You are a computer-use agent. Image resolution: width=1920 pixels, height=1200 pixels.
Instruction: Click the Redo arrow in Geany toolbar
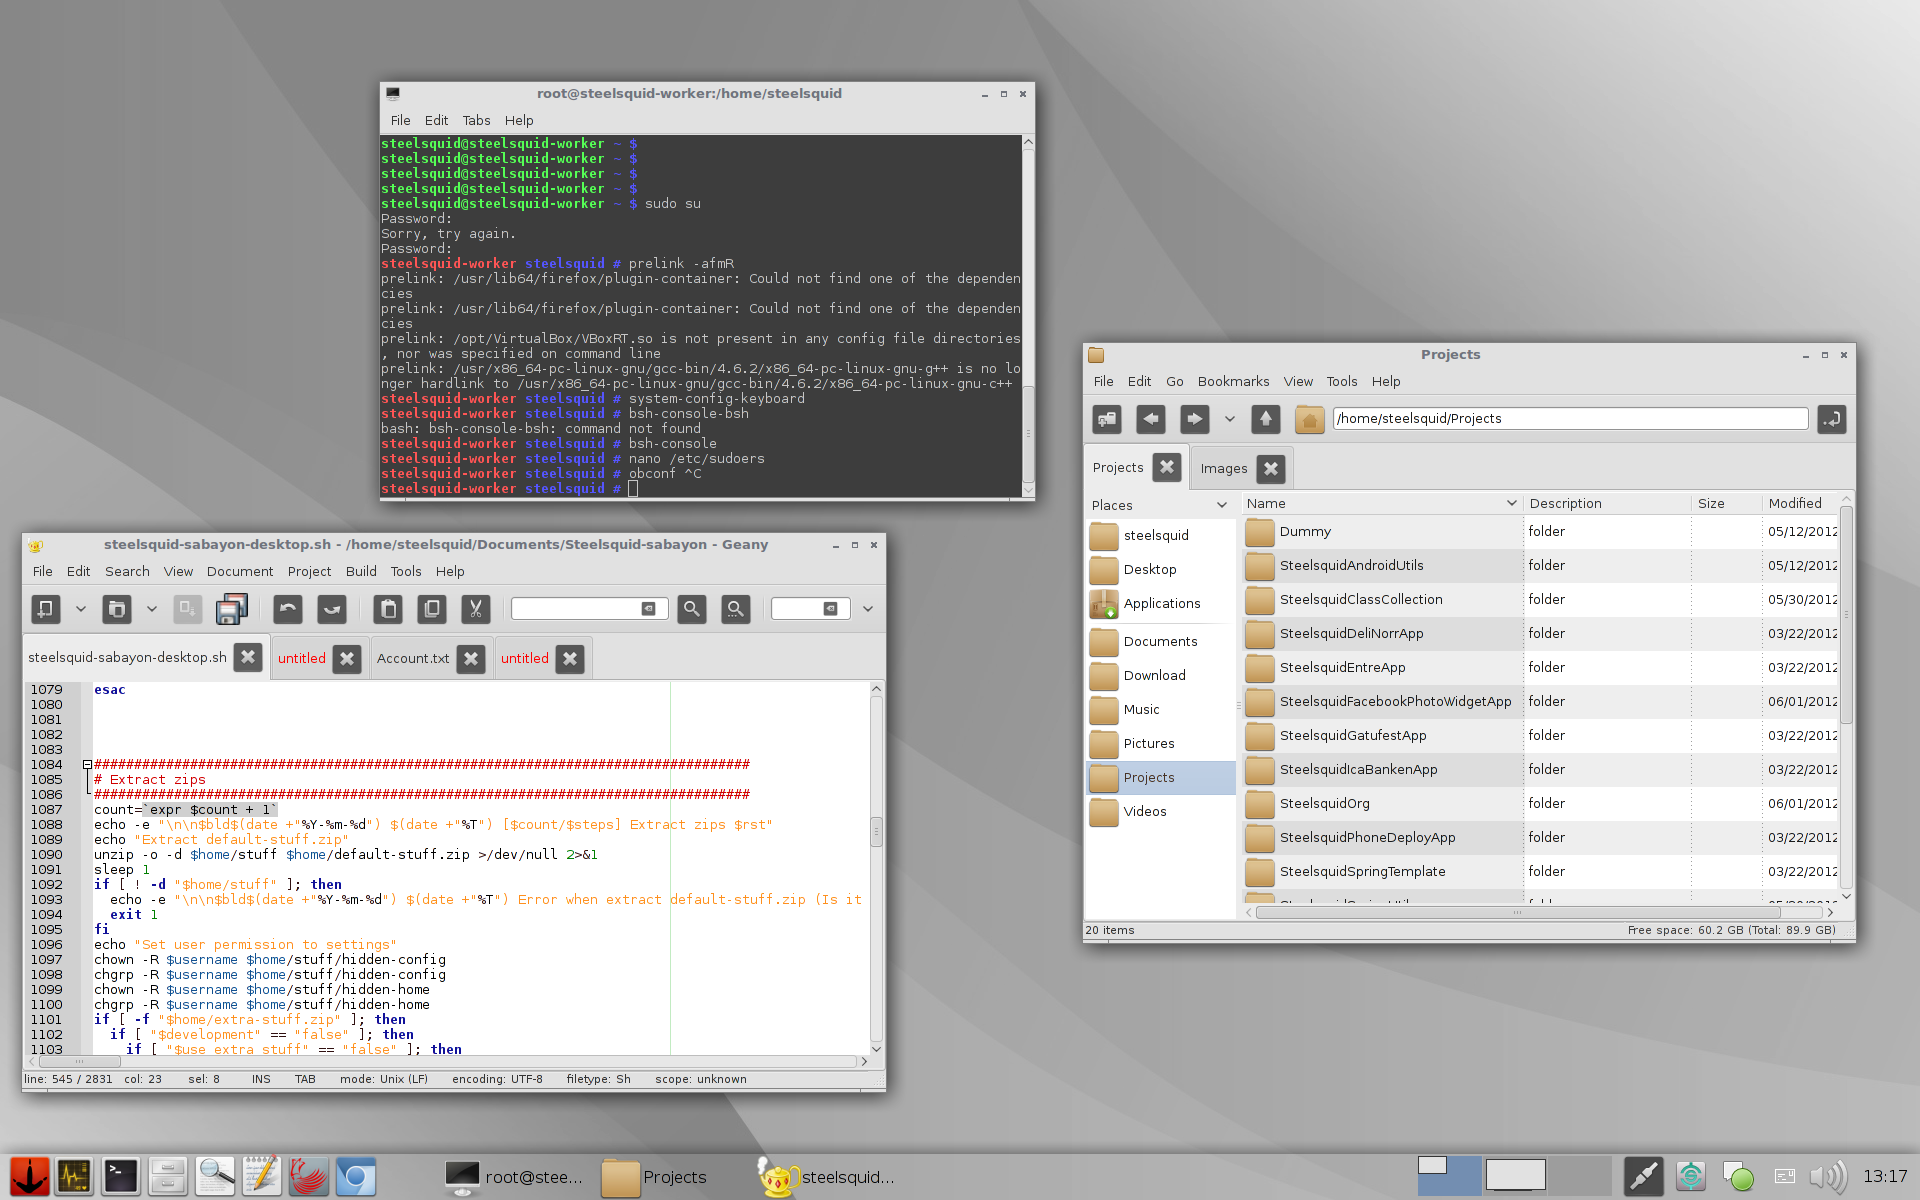[x=332, y=608]
